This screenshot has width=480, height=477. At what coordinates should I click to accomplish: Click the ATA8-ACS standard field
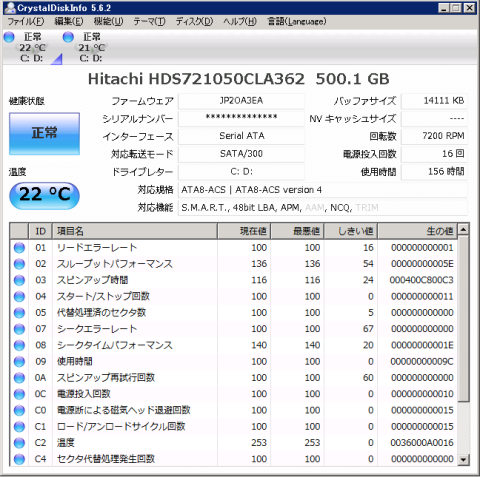coord(323,190)
